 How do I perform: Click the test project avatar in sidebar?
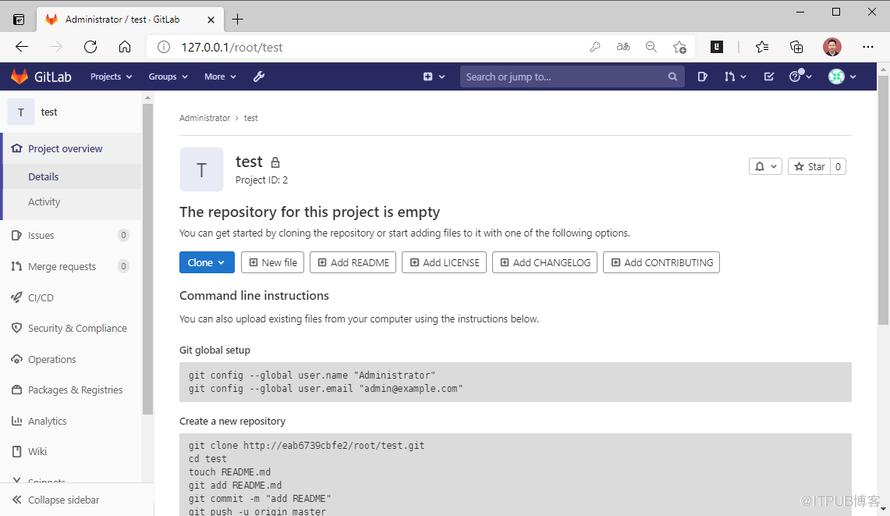pyautogui.click(x=21, y=112)
